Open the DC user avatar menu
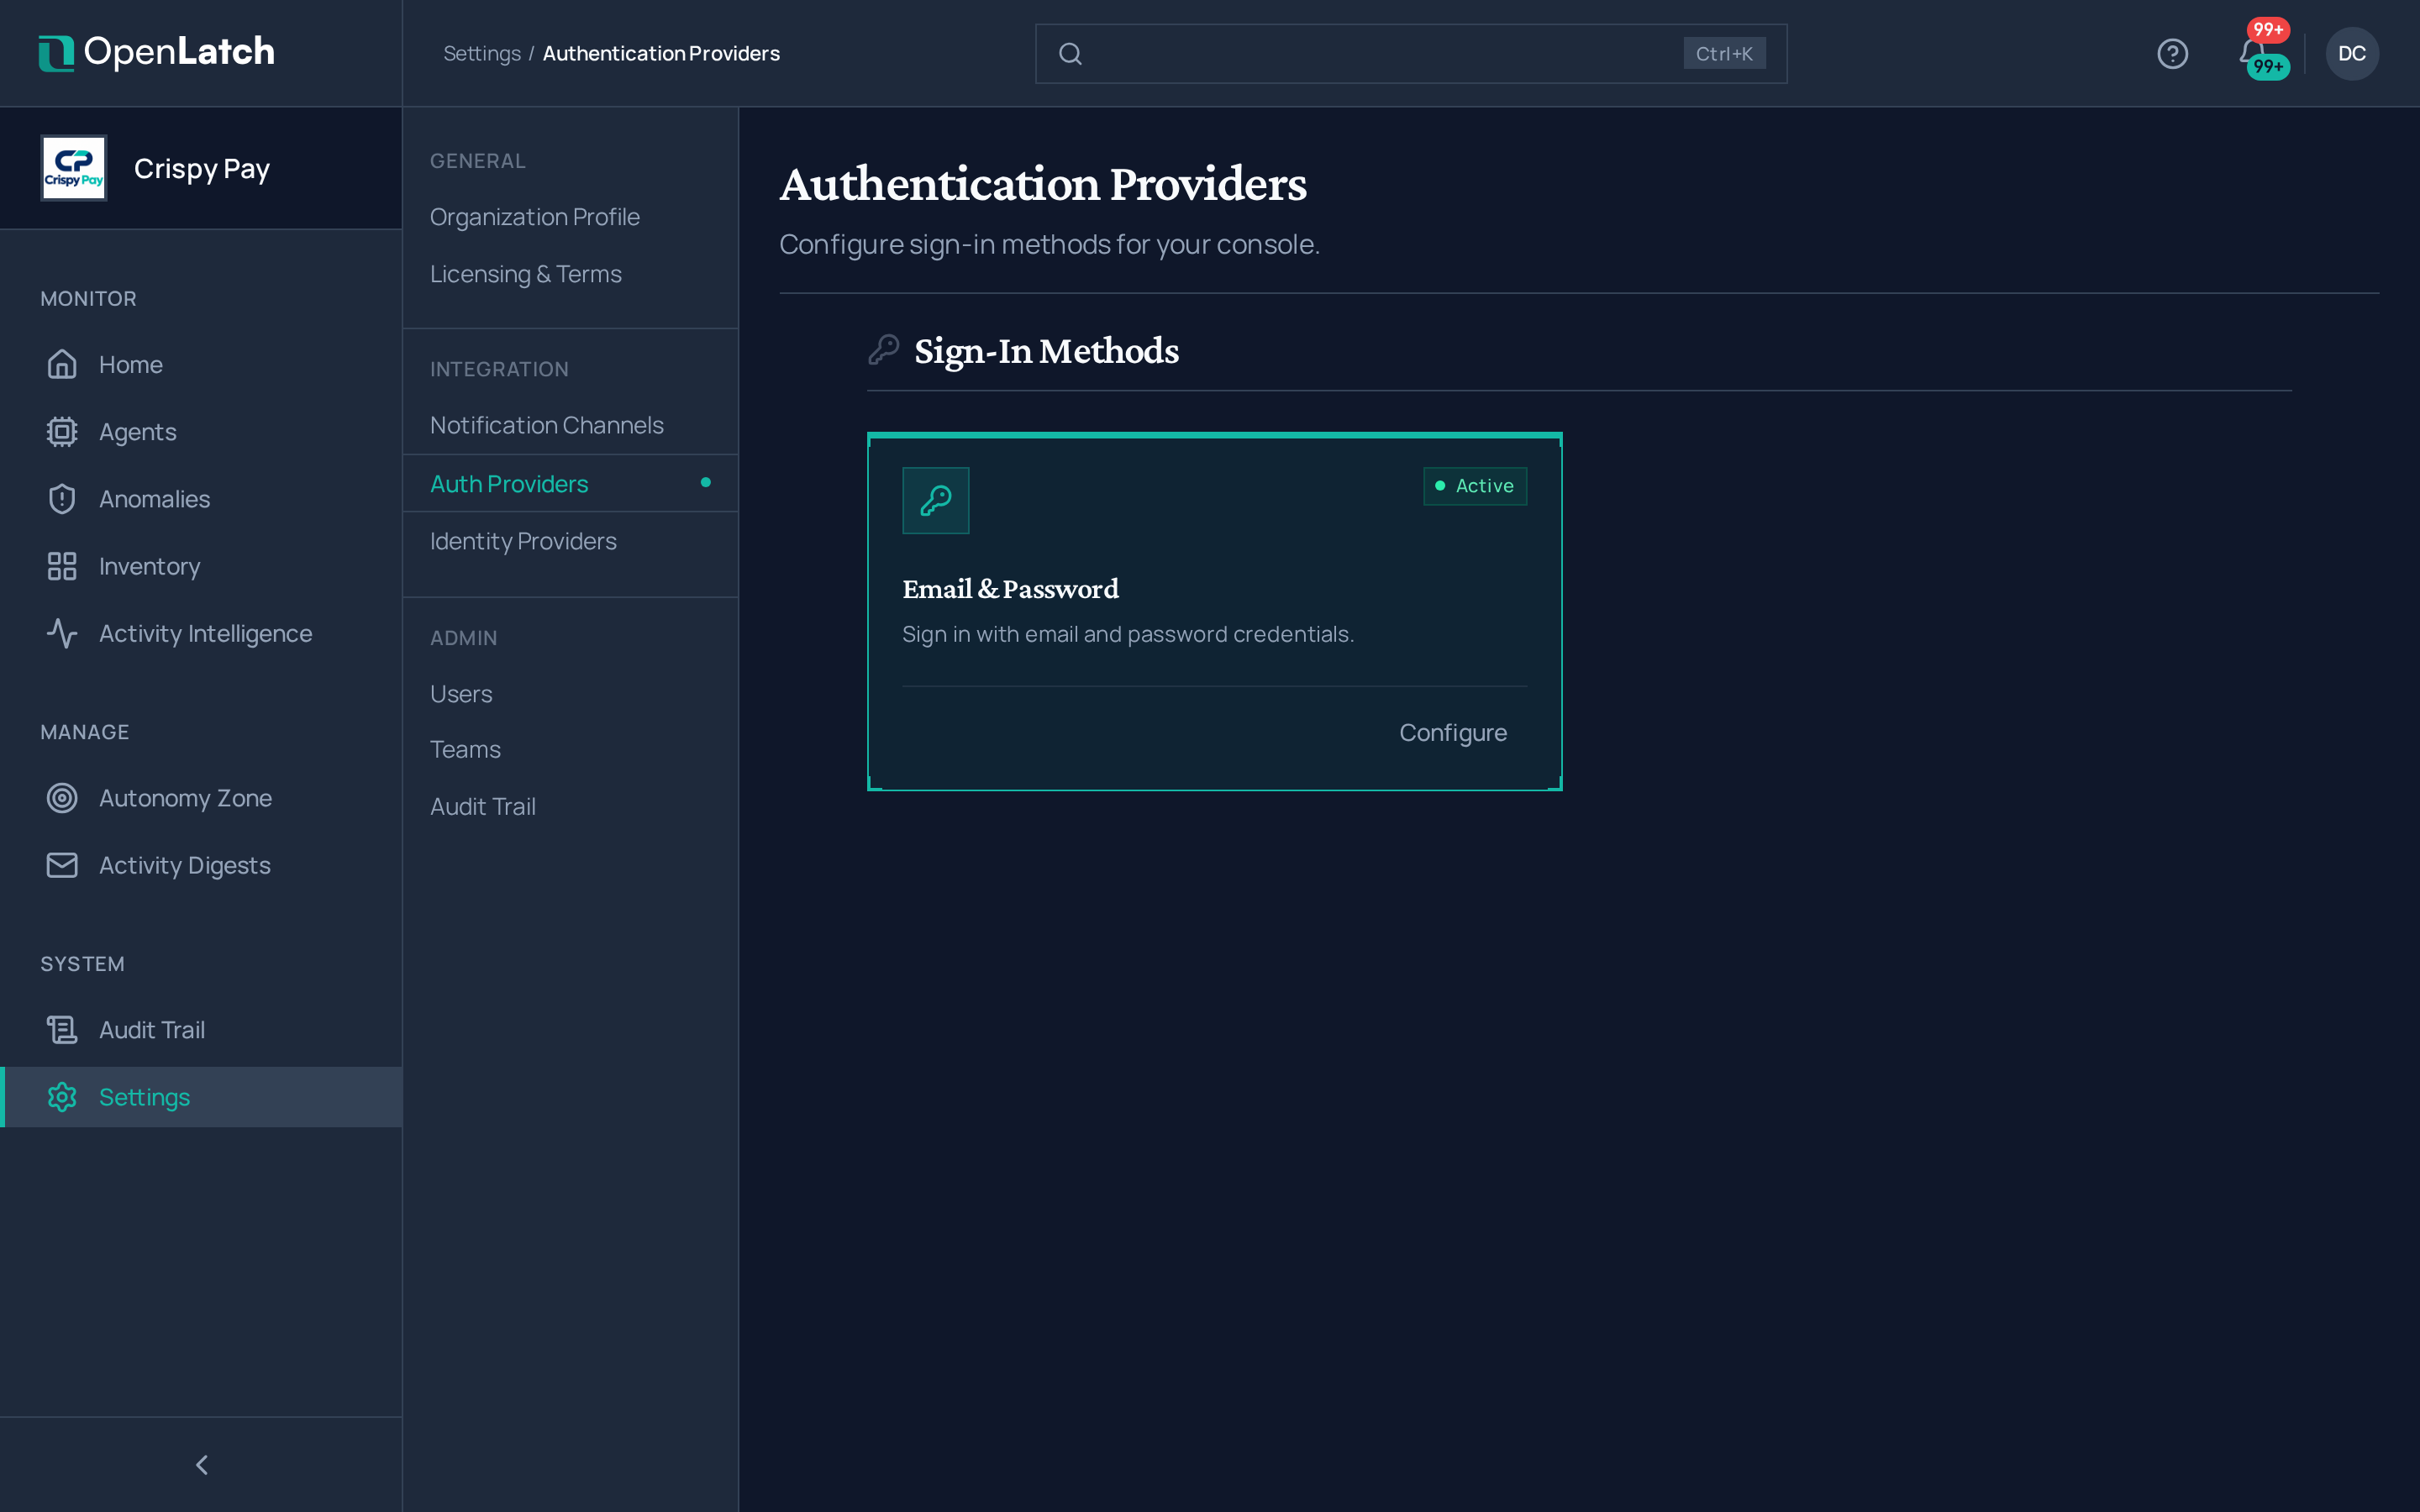 2351,54
